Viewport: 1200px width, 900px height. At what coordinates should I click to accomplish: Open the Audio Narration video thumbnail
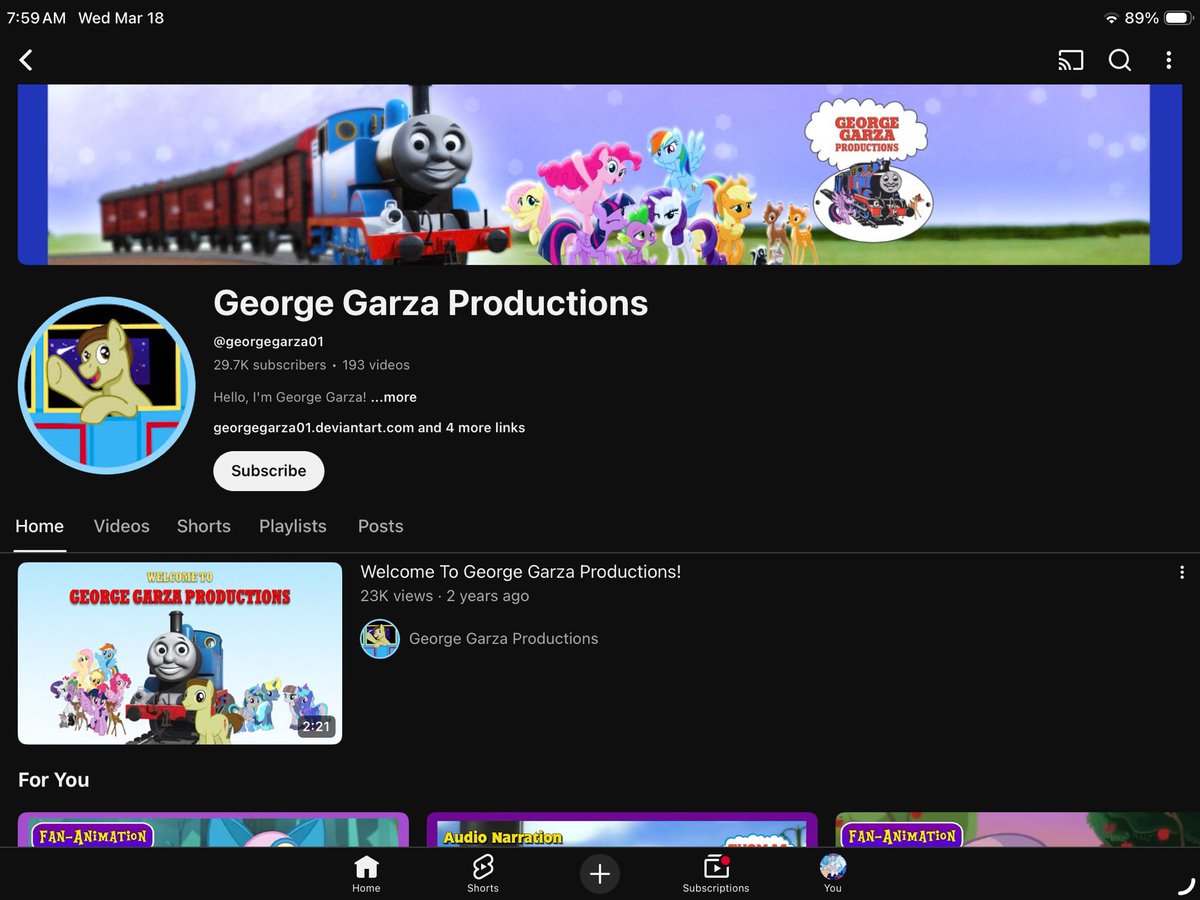pos(622,829)
